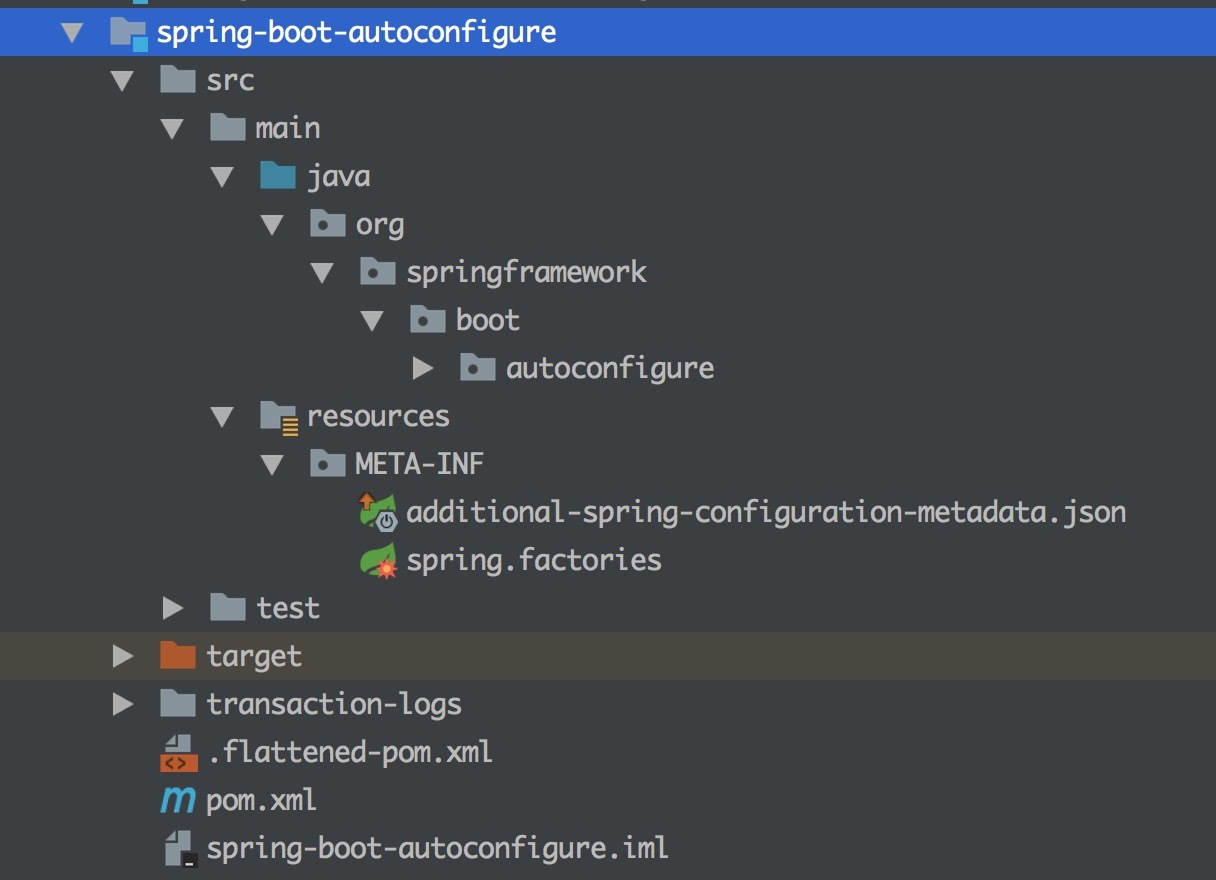Click the blue java source root icon
Screen dimensions: 1216x880
pyautogui.click(x=277, y=176)
